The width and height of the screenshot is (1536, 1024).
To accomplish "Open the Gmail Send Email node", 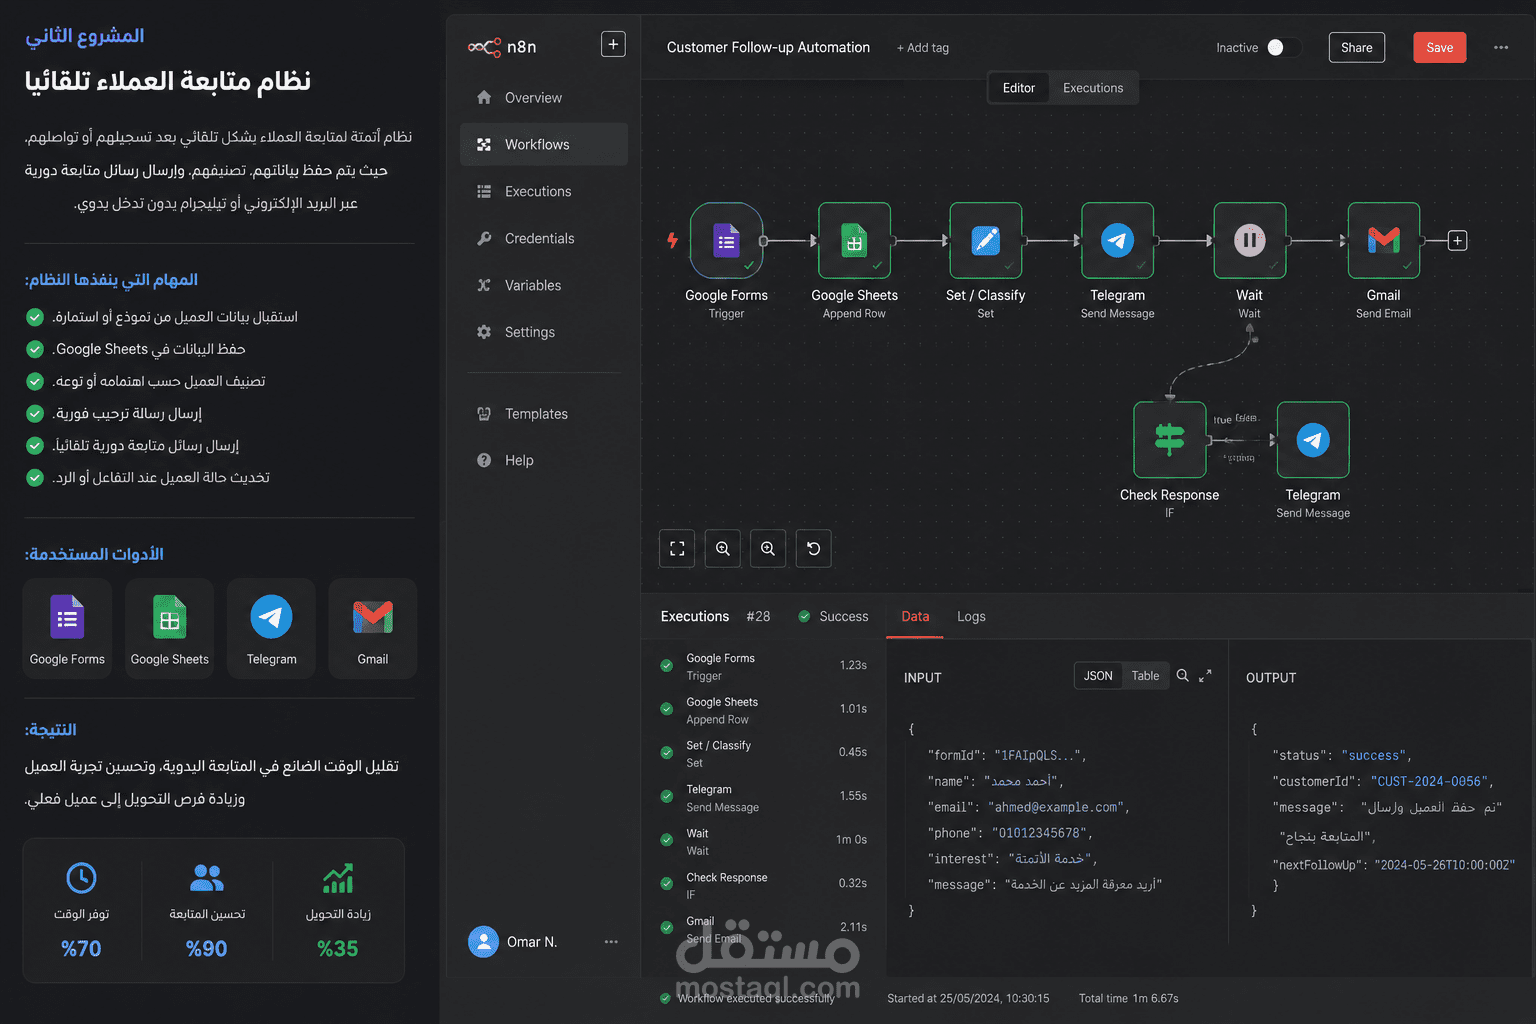I will pyautogui.click(x=1383, y=241).
